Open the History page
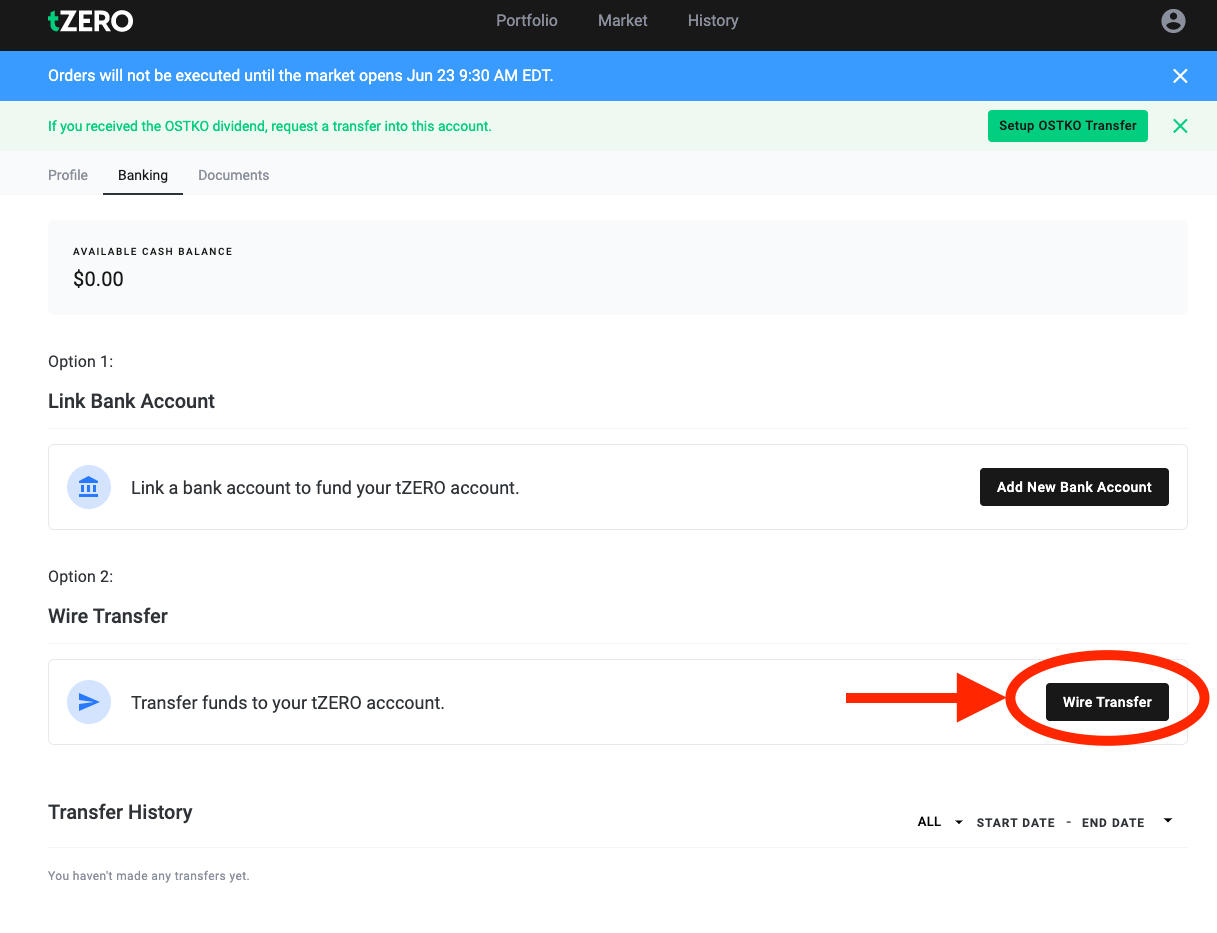Viewport: 1217px width, 933px height. click(712, 20)
